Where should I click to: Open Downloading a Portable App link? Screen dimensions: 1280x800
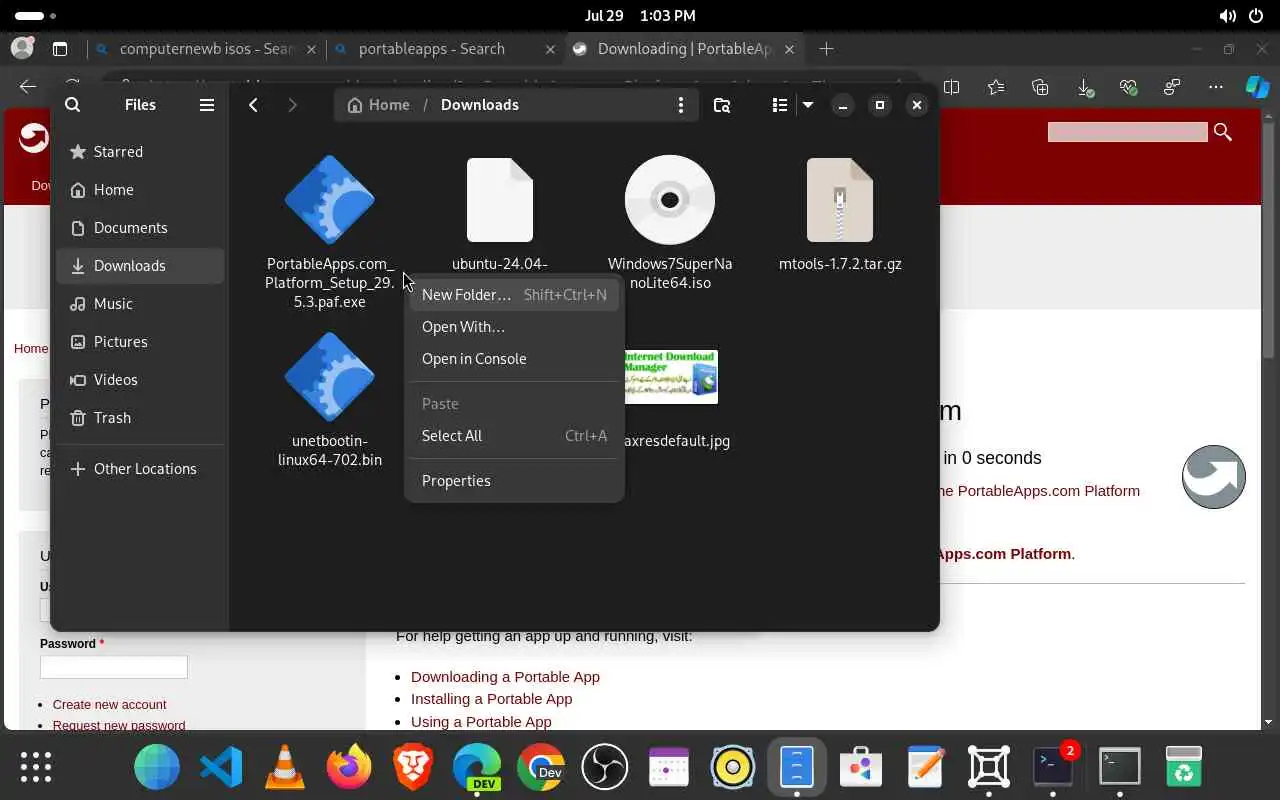(505, 677)
